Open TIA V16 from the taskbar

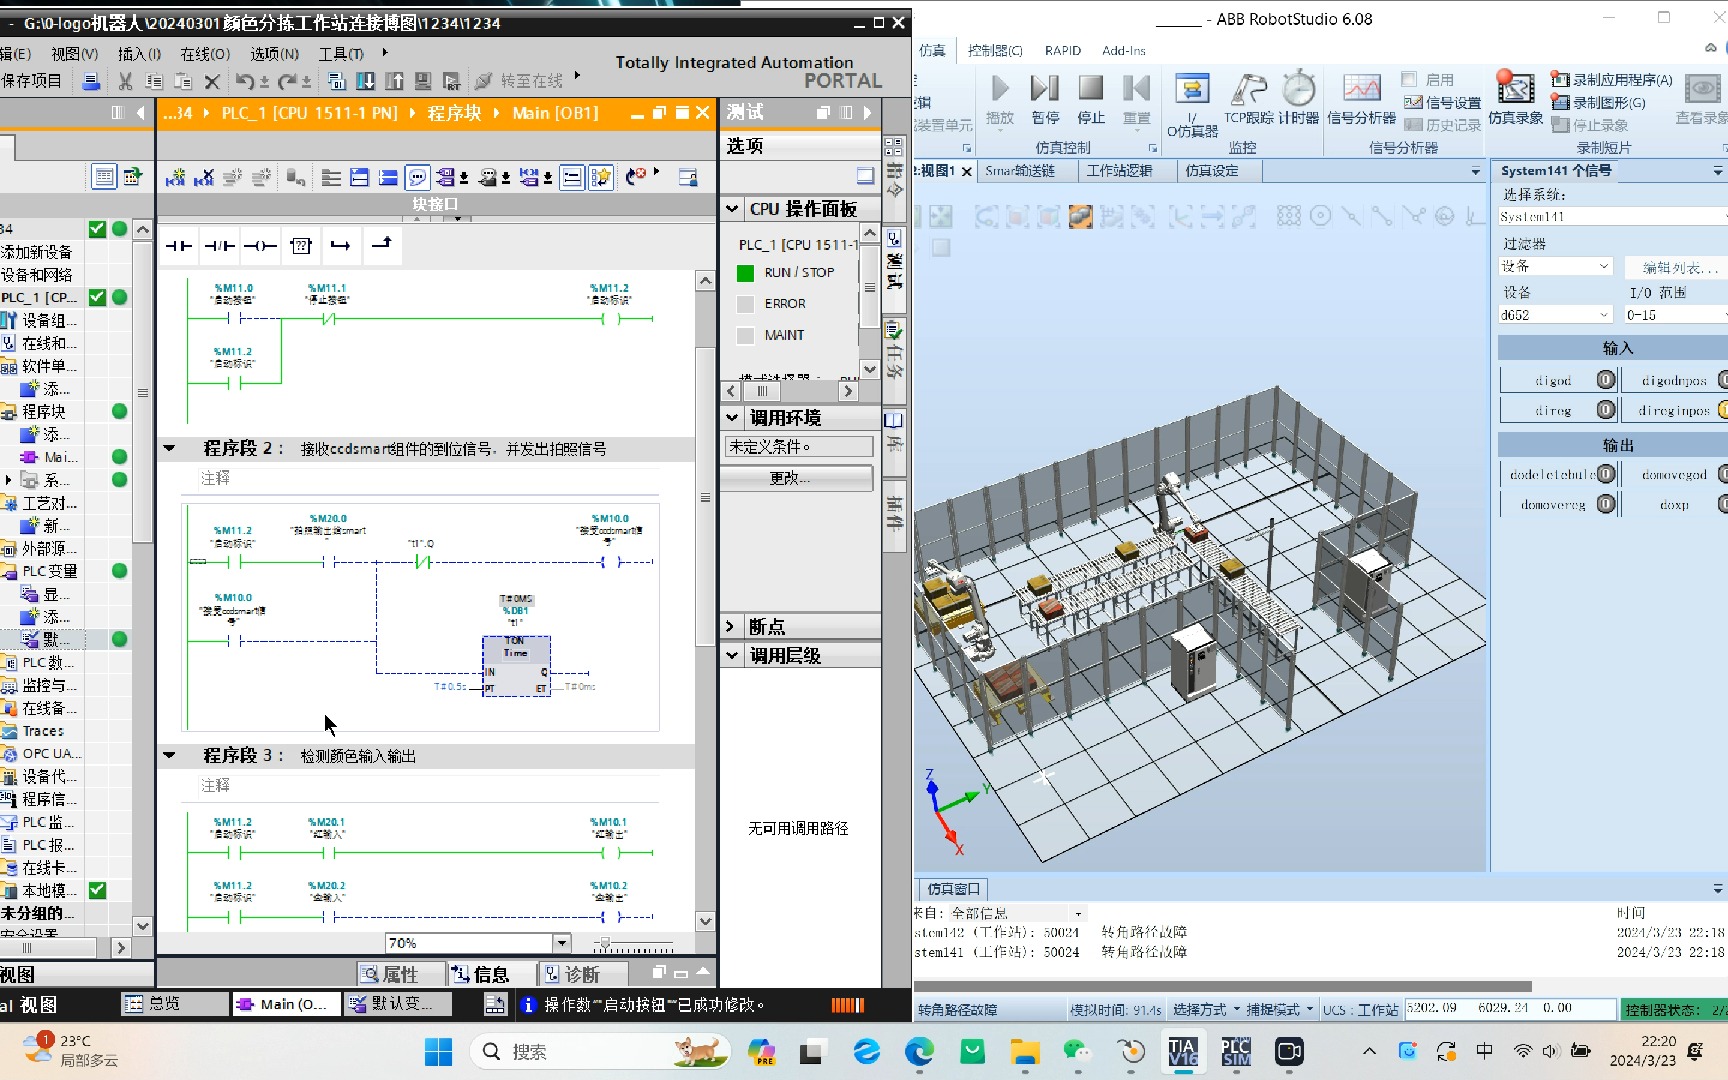pos(1183,1051)
